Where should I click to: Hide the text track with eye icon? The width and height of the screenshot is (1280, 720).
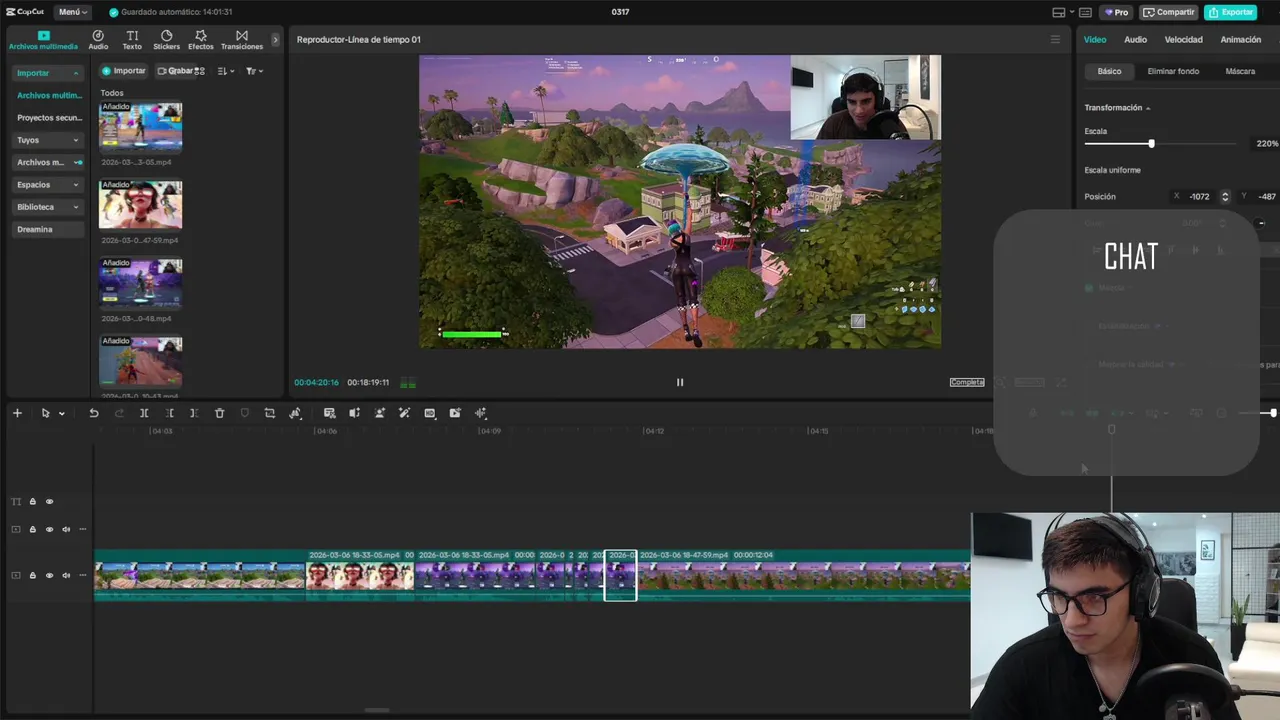[49, 502]
